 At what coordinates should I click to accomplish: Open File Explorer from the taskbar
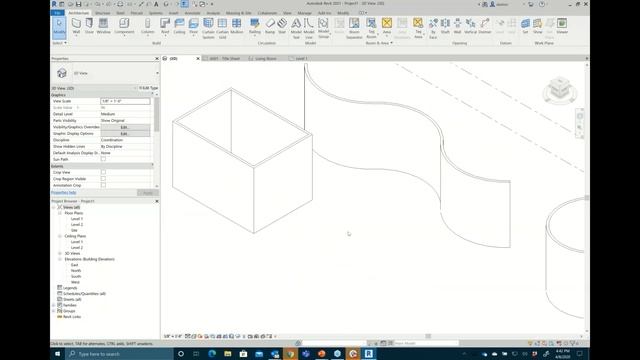point(228,354)
